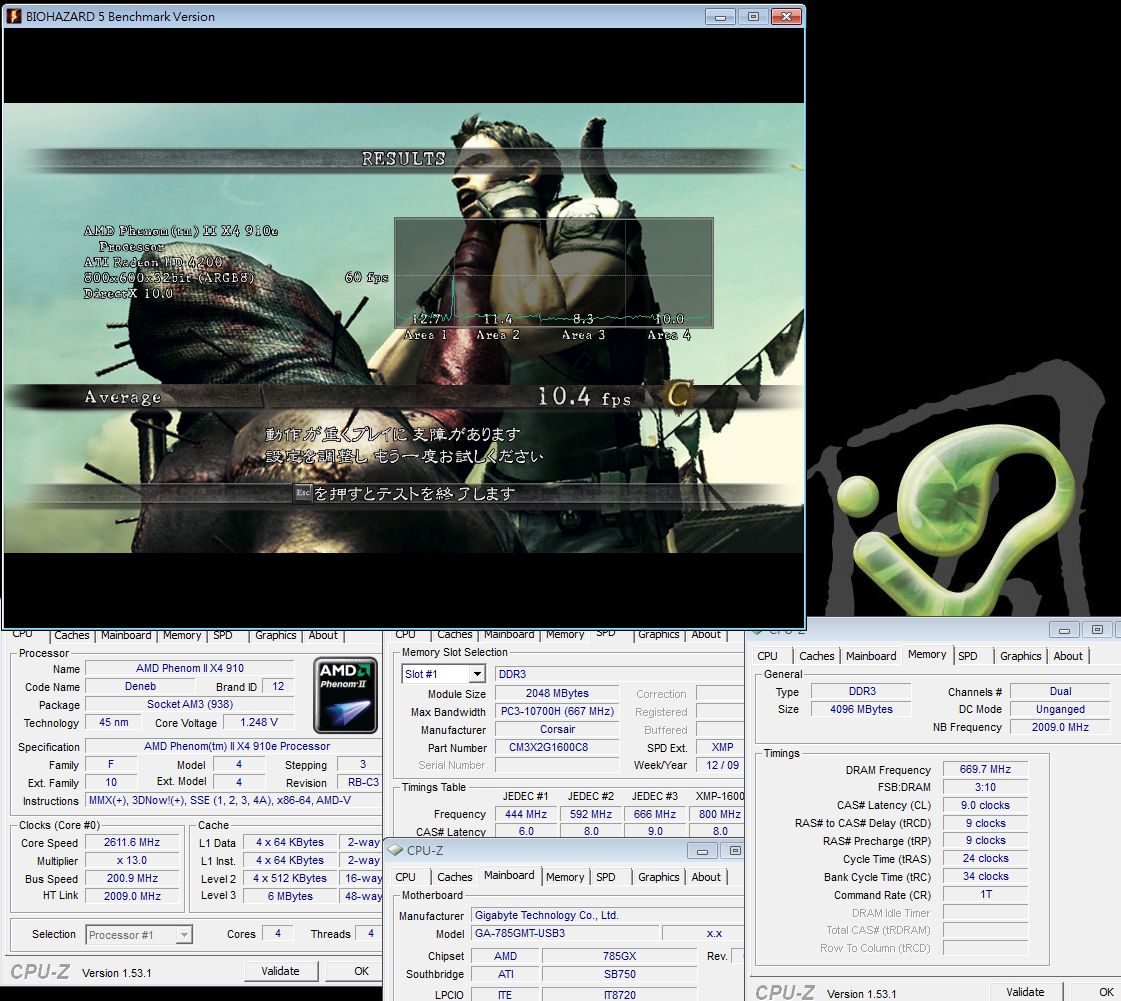The height and width of the screenshot is (1001, 1121).
Task: Click the motherboard Model field GA-785GMT-USB3
Action: (565, 933)
